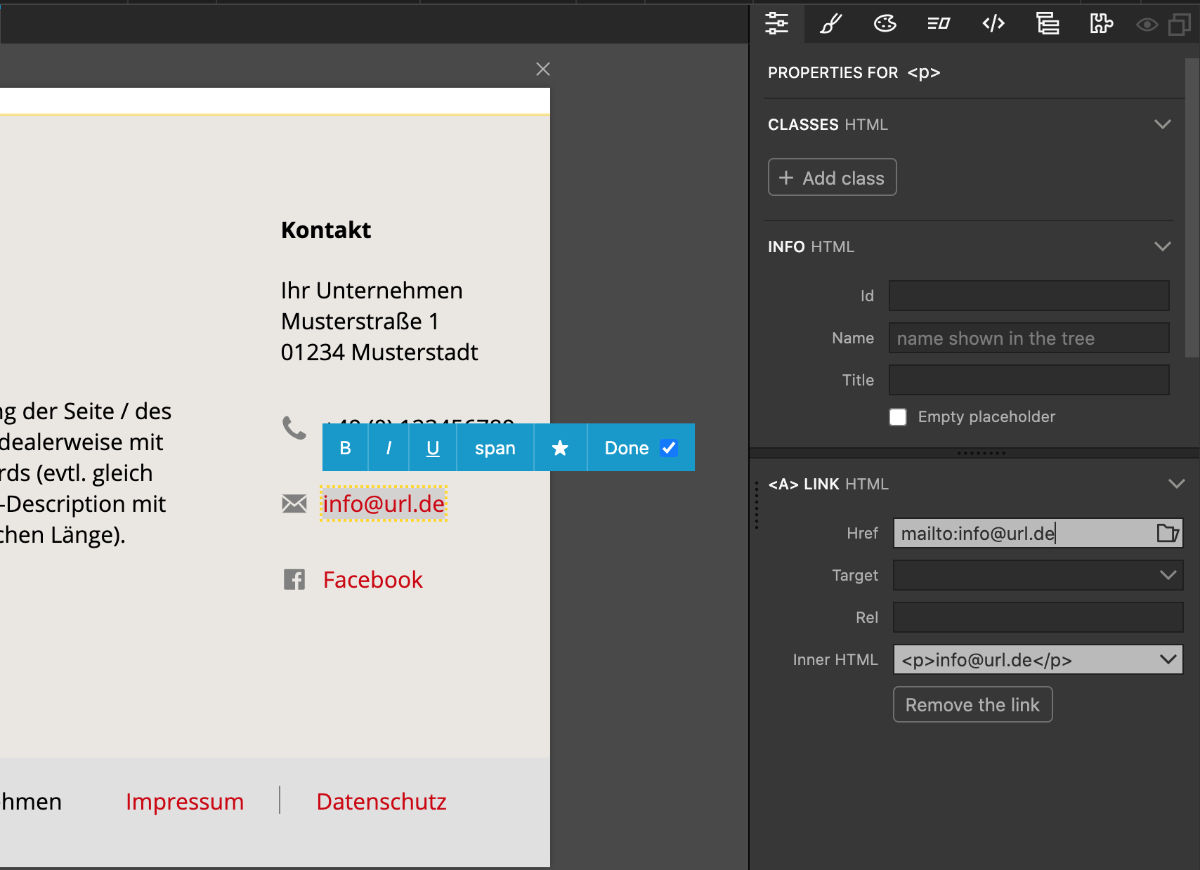Viewport: 1200px width, 870px height.
Task: Collapse the Classes HTML section
Action: pos(1162,125)
